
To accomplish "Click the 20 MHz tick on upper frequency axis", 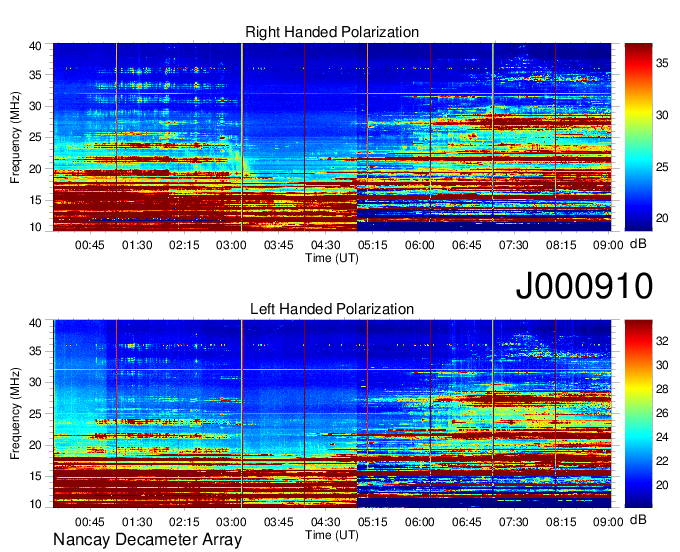I will click(36, 169).
